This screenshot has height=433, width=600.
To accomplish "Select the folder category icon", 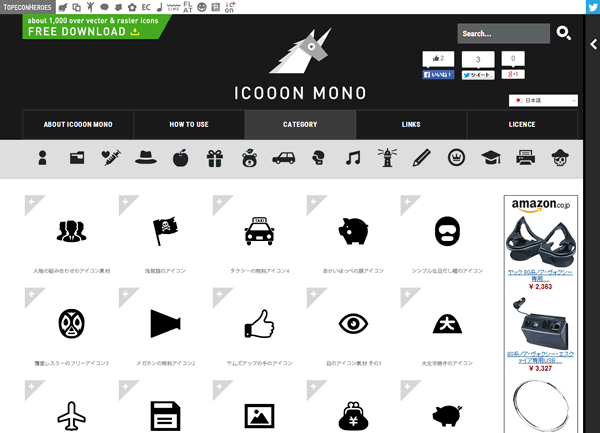I will tap(77, 158).
